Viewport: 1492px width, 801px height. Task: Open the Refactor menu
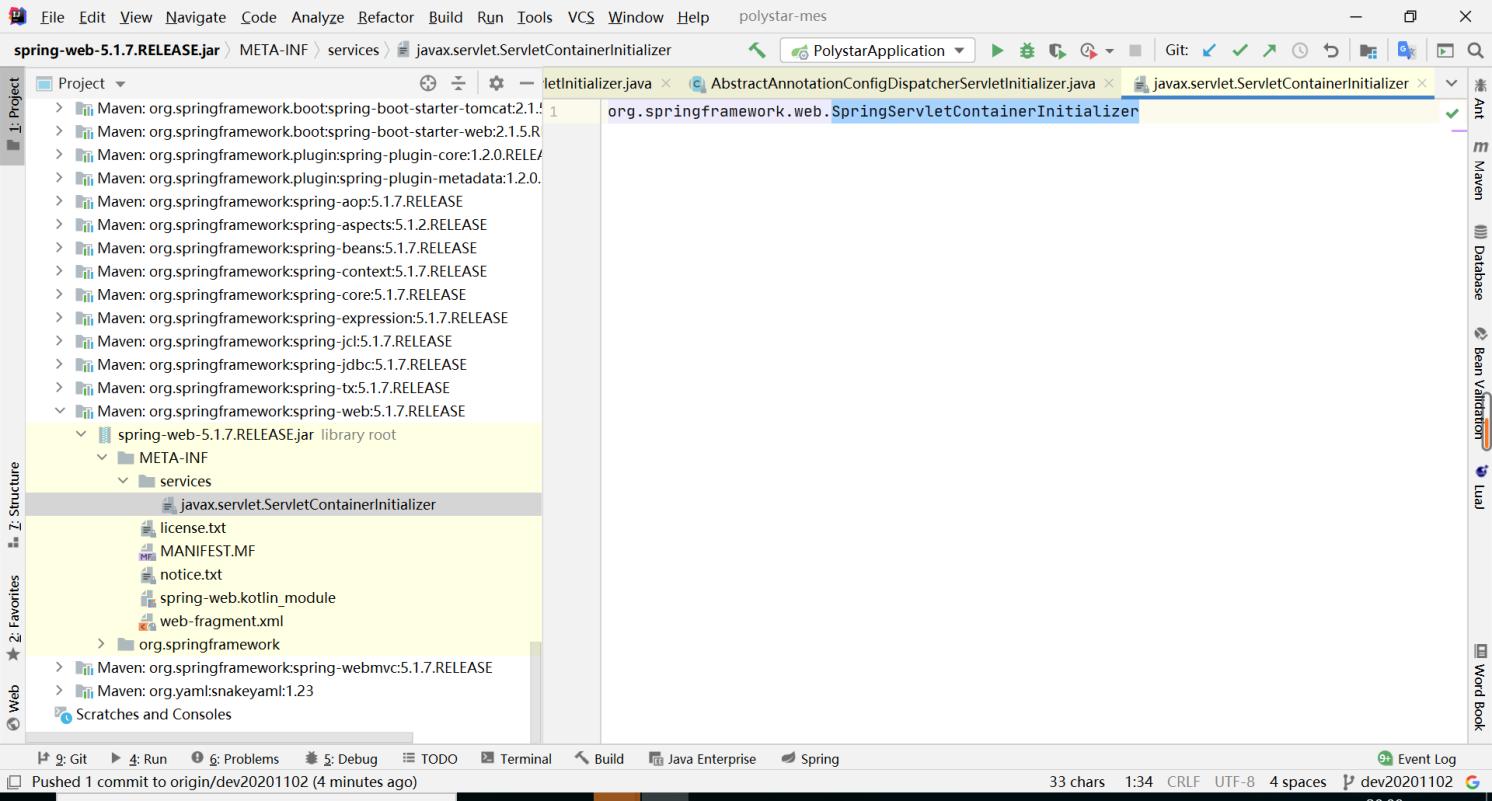point(386,17)
